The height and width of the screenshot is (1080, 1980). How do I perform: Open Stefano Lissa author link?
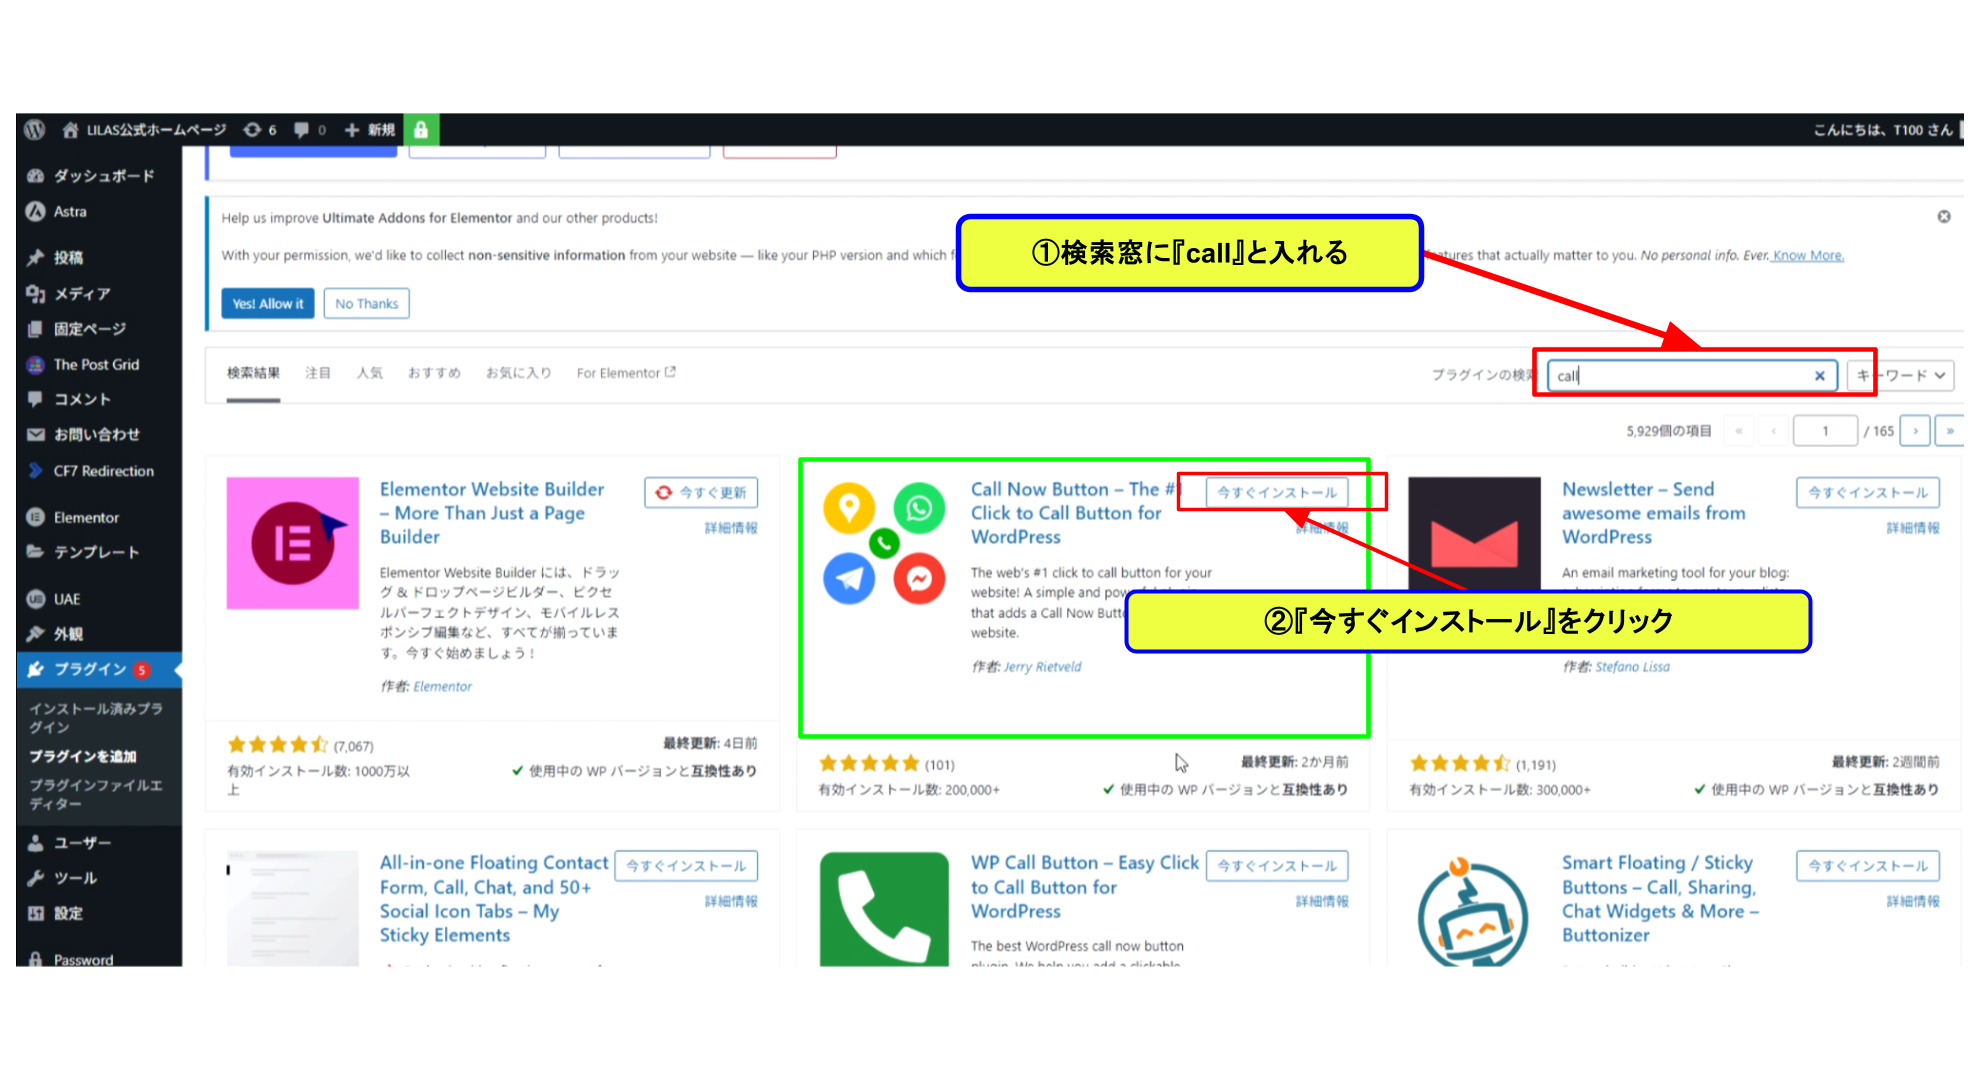pyautogui.click(x=1633, y=667)
